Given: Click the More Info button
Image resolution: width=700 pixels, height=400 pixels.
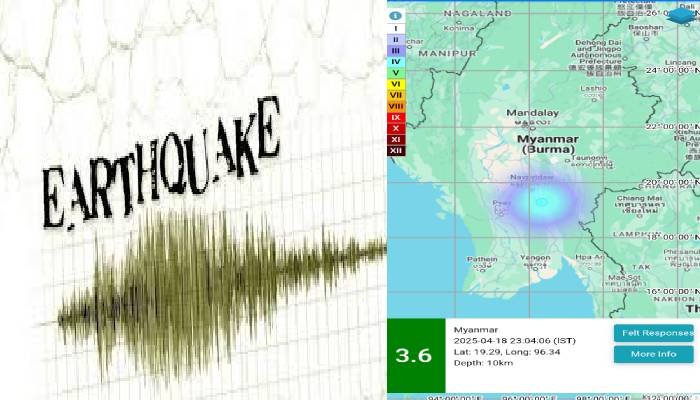Looking at the screenshot, I should click(x=653, y=354).
